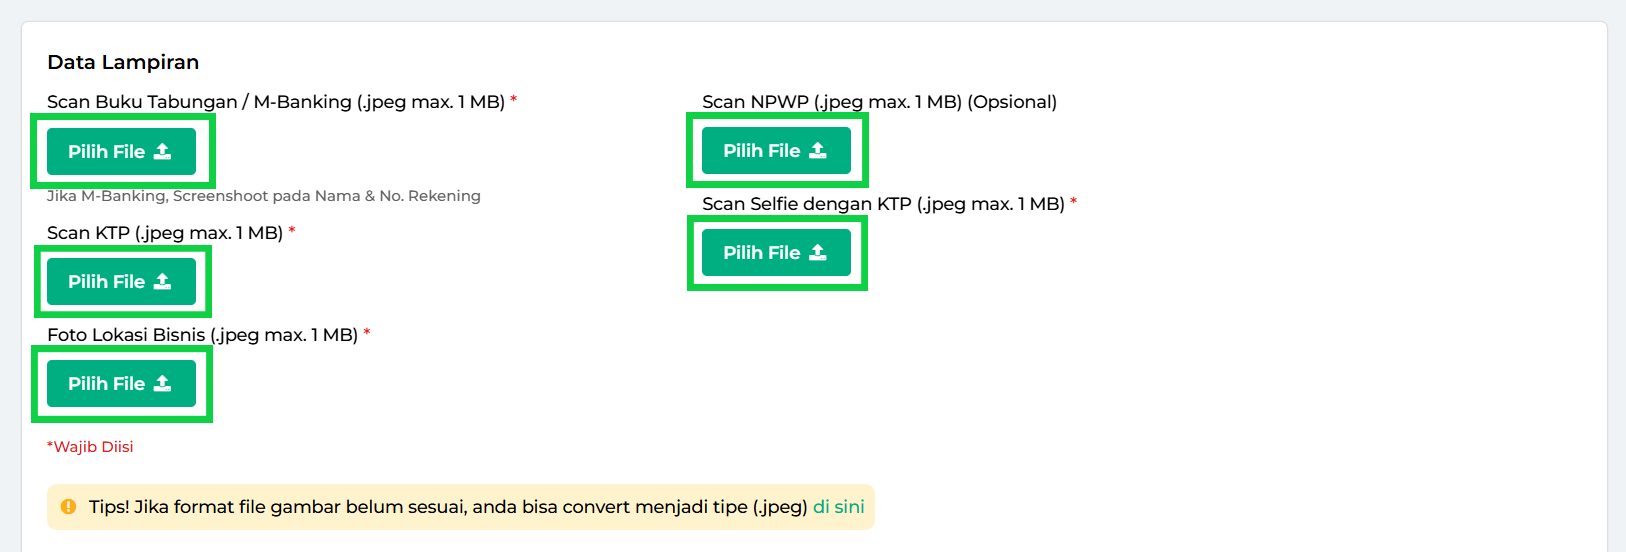Click upload icon under Foto Lokasi Bisnis
Image resolution: width=1626 pixels, height=552 pixels.
click(163, 384)
